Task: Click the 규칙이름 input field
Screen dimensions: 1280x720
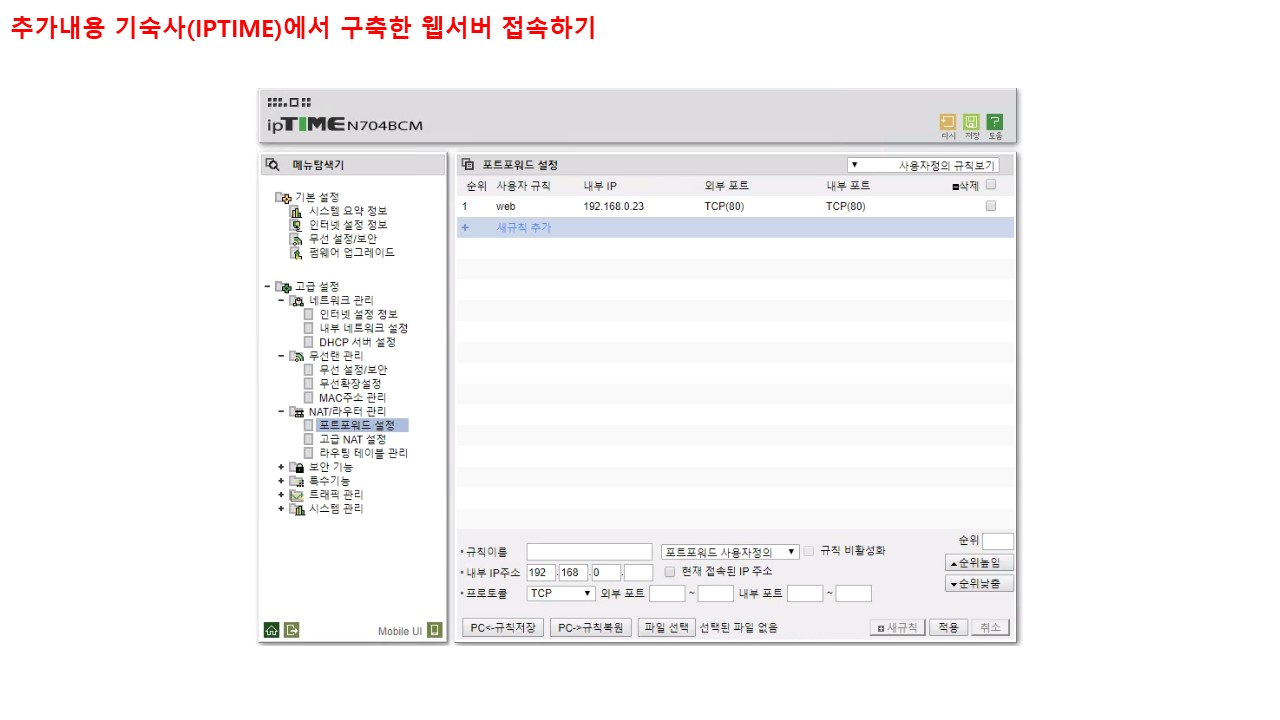Action: 589,552
